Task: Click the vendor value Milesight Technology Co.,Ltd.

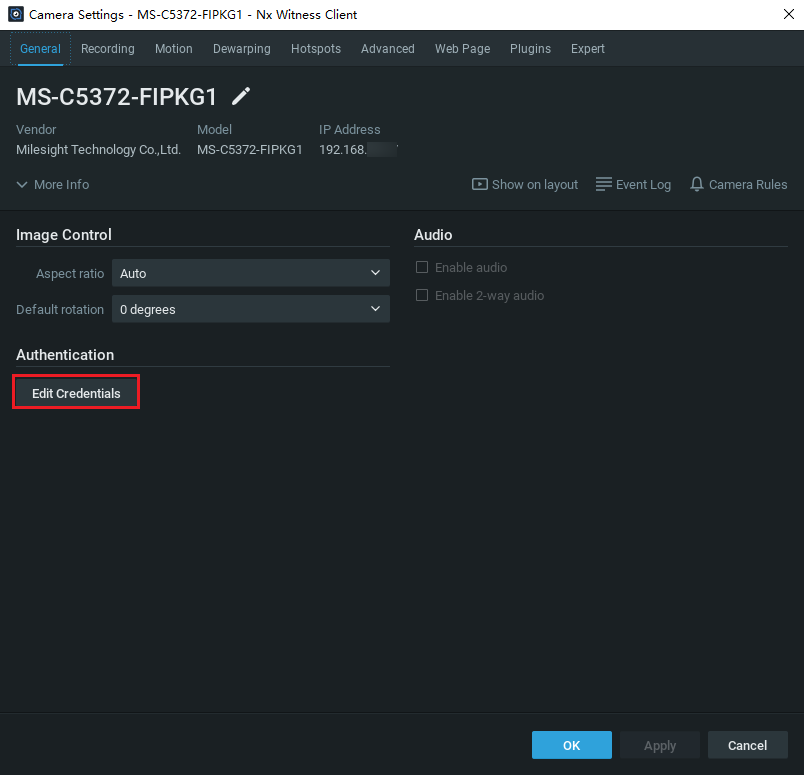Action: click(98, 150)
